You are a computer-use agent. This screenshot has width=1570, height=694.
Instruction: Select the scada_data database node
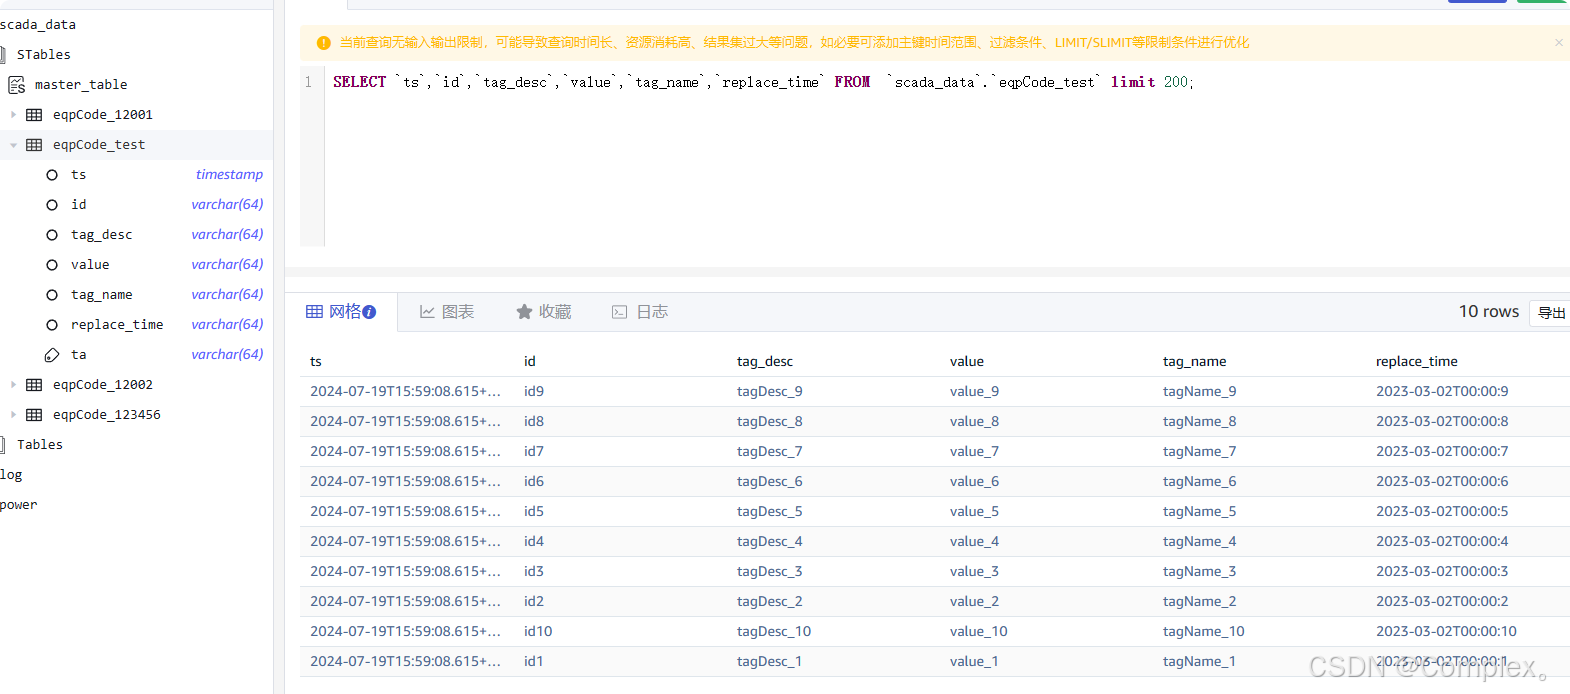point(38,25)
